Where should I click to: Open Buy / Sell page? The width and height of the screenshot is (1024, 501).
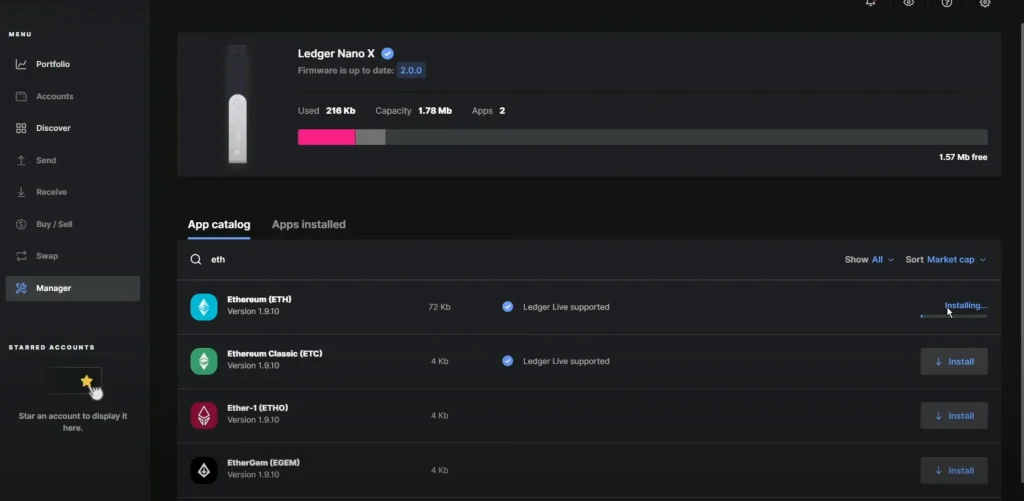pyautogui.click(x=72, y=224)
